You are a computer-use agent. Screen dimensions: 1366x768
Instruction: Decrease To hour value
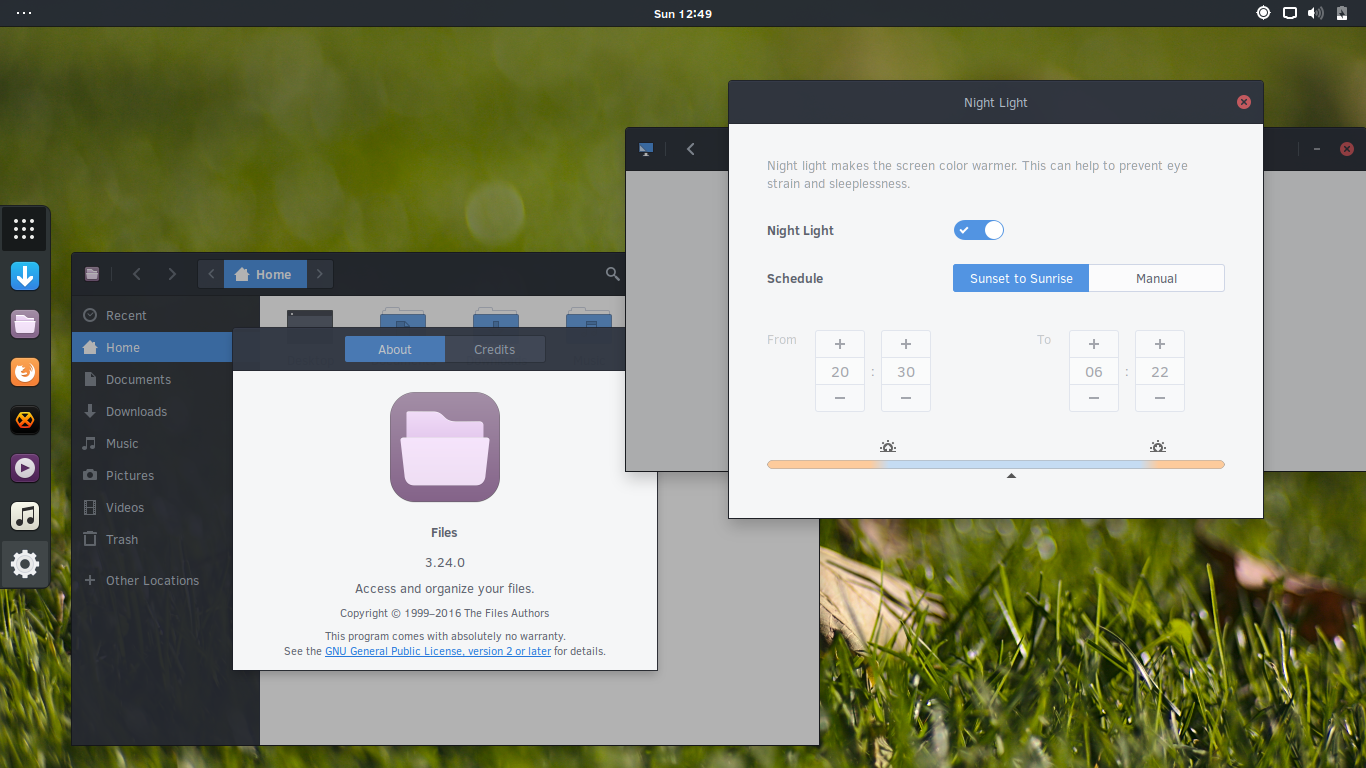(x=1094, y=398)
